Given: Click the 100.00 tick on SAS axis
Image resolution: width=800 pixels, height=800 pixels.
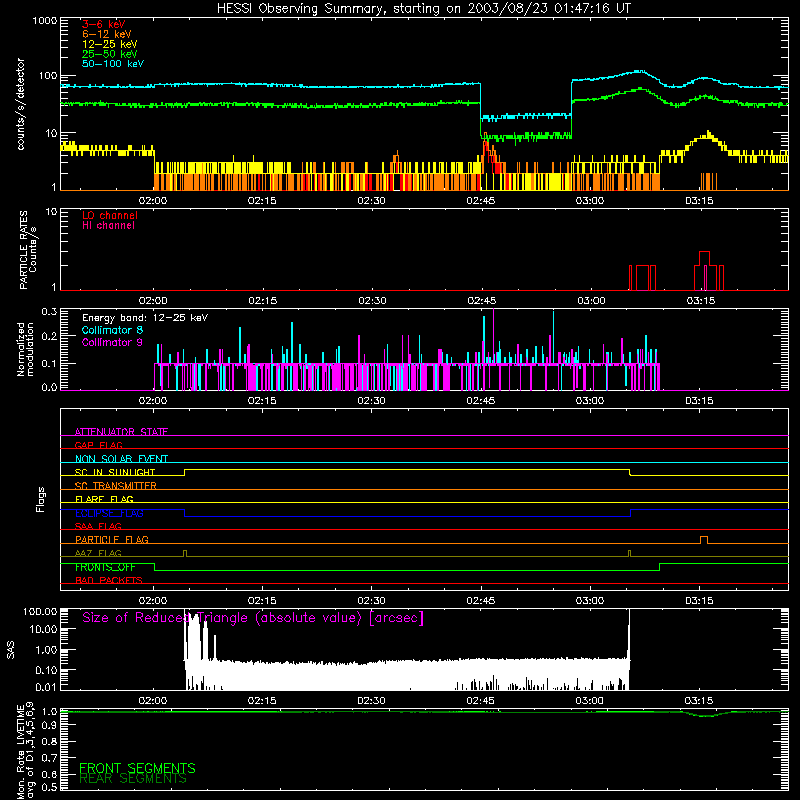Looking at the screenshot, I should 40,612.
